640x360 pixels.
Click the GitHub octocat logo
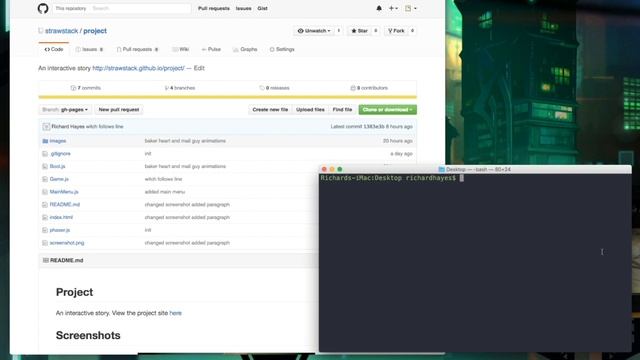43,8
